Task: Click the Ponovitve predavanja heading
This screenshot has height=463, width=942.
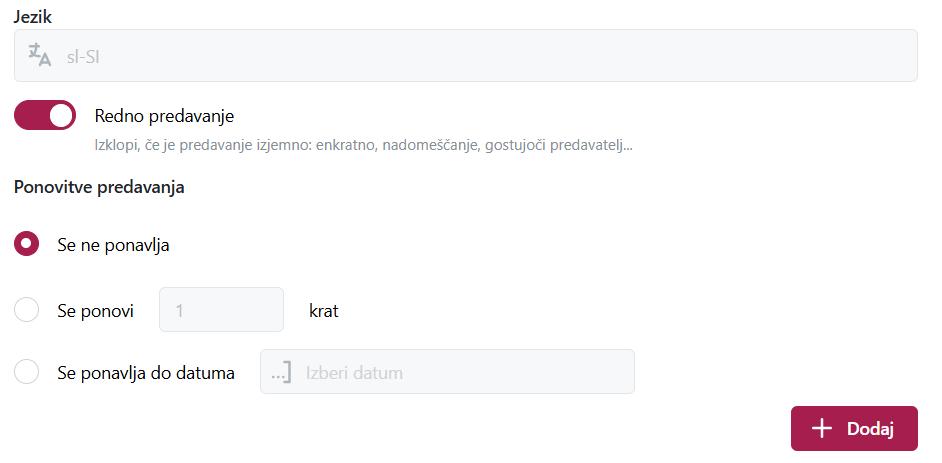Action: (x=99, y=187)
